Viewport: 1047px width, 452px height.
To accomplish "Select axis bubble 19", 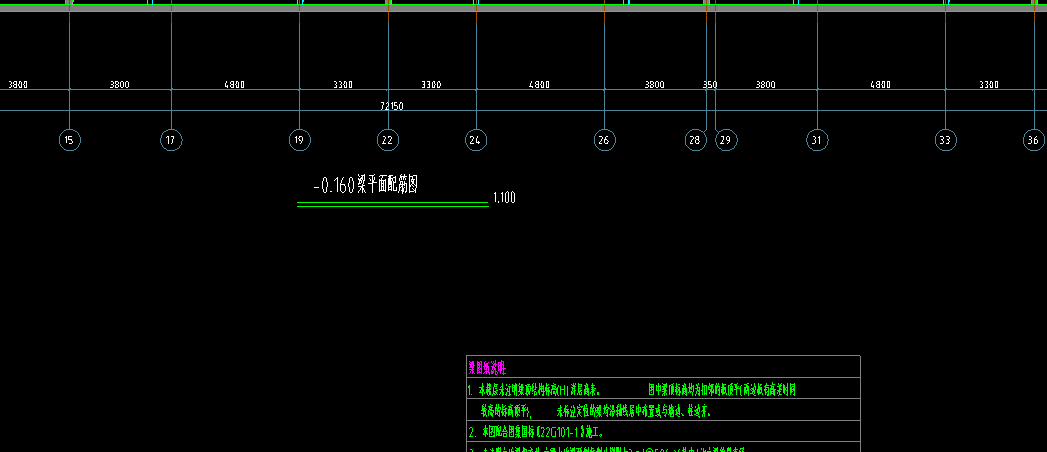I will click(299, 140).
